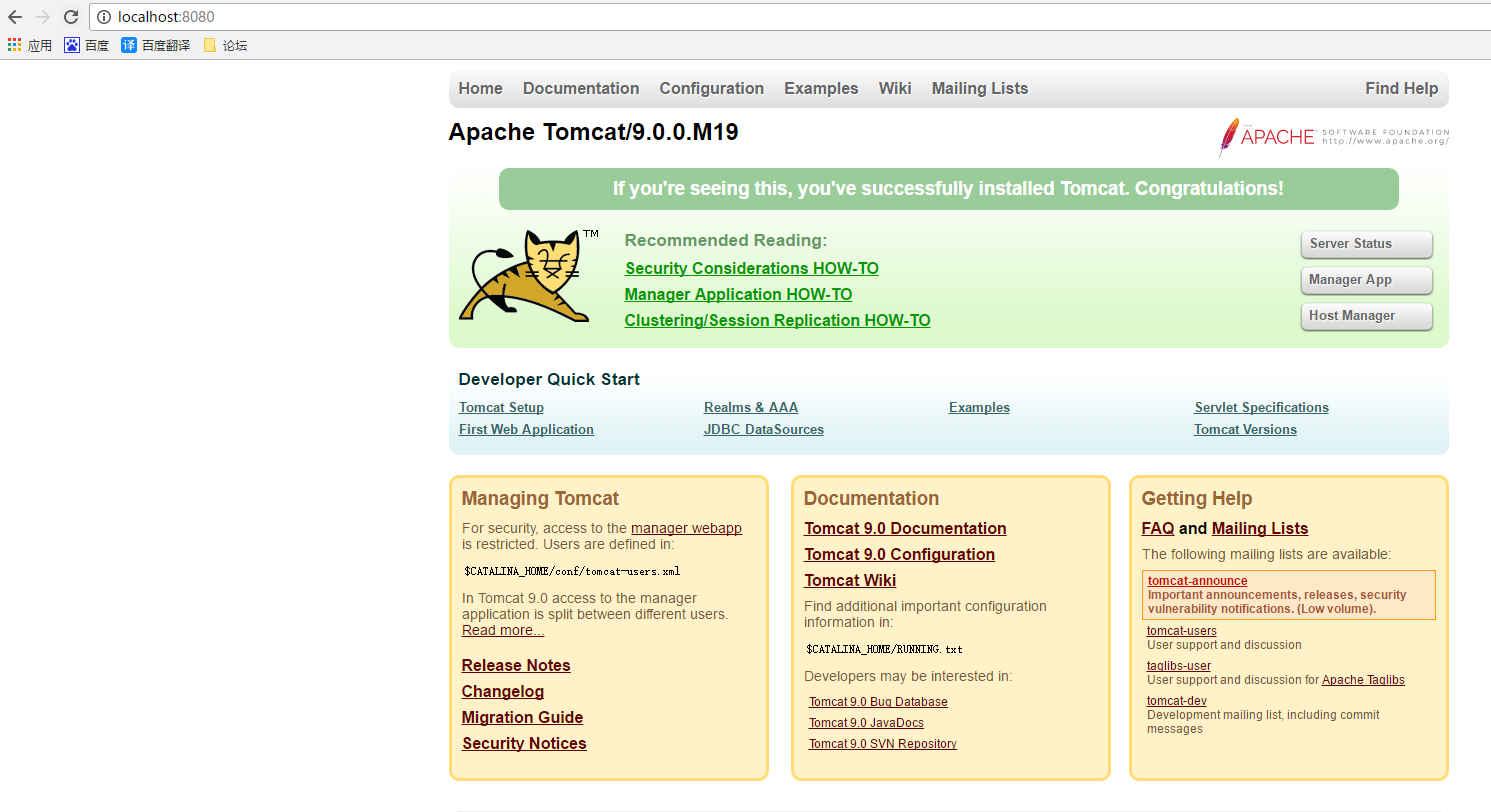The width and height of the screenshot is (1491, 812).
Task: Open the First Web Application link
Action: pos(526,429)
